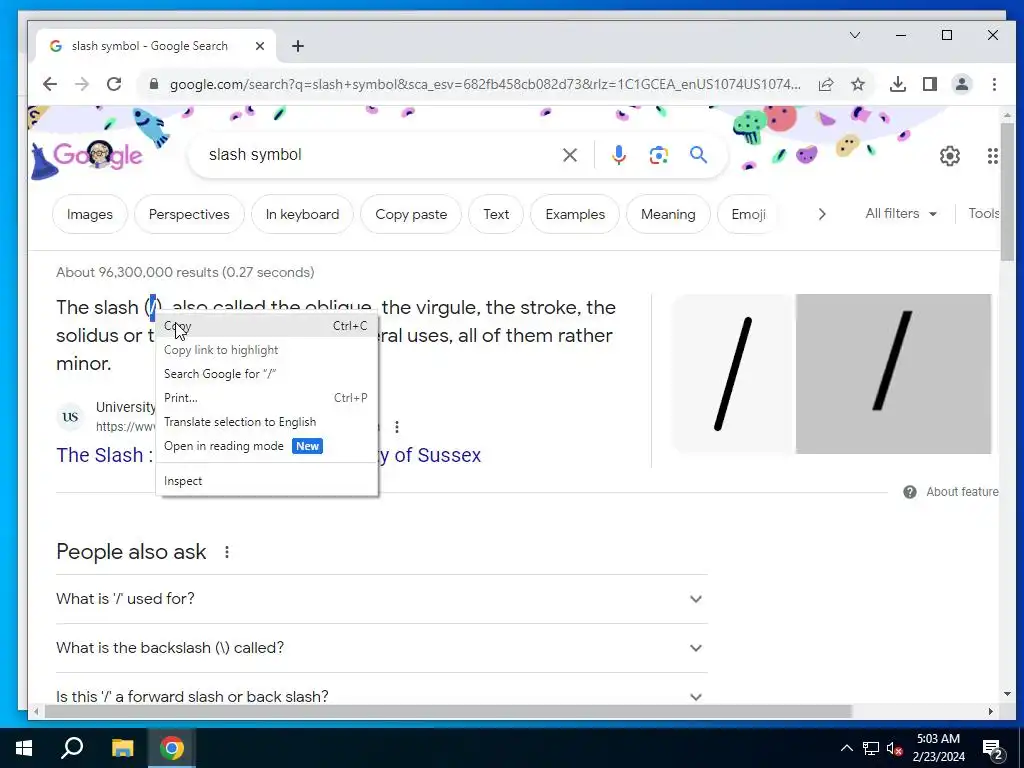The image size is (1024, 768).
Task: Filter results by Images
Action: tap(89, 214)
